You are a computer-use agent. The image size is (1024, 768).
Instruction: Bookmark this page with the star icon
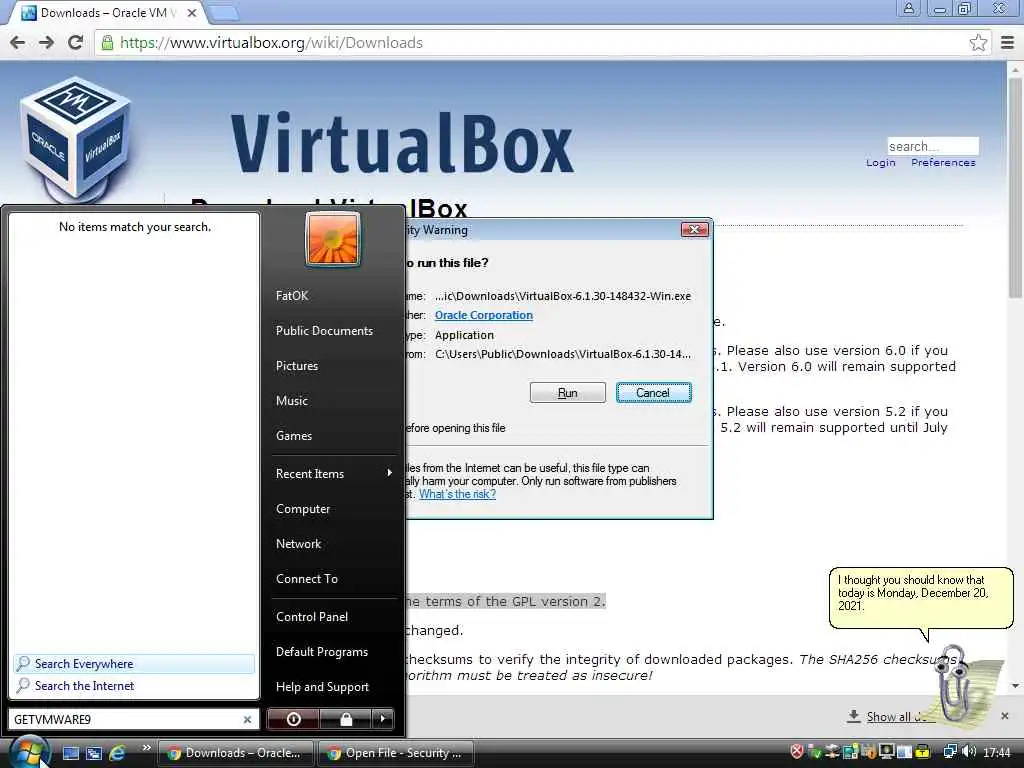pos(978,43)
